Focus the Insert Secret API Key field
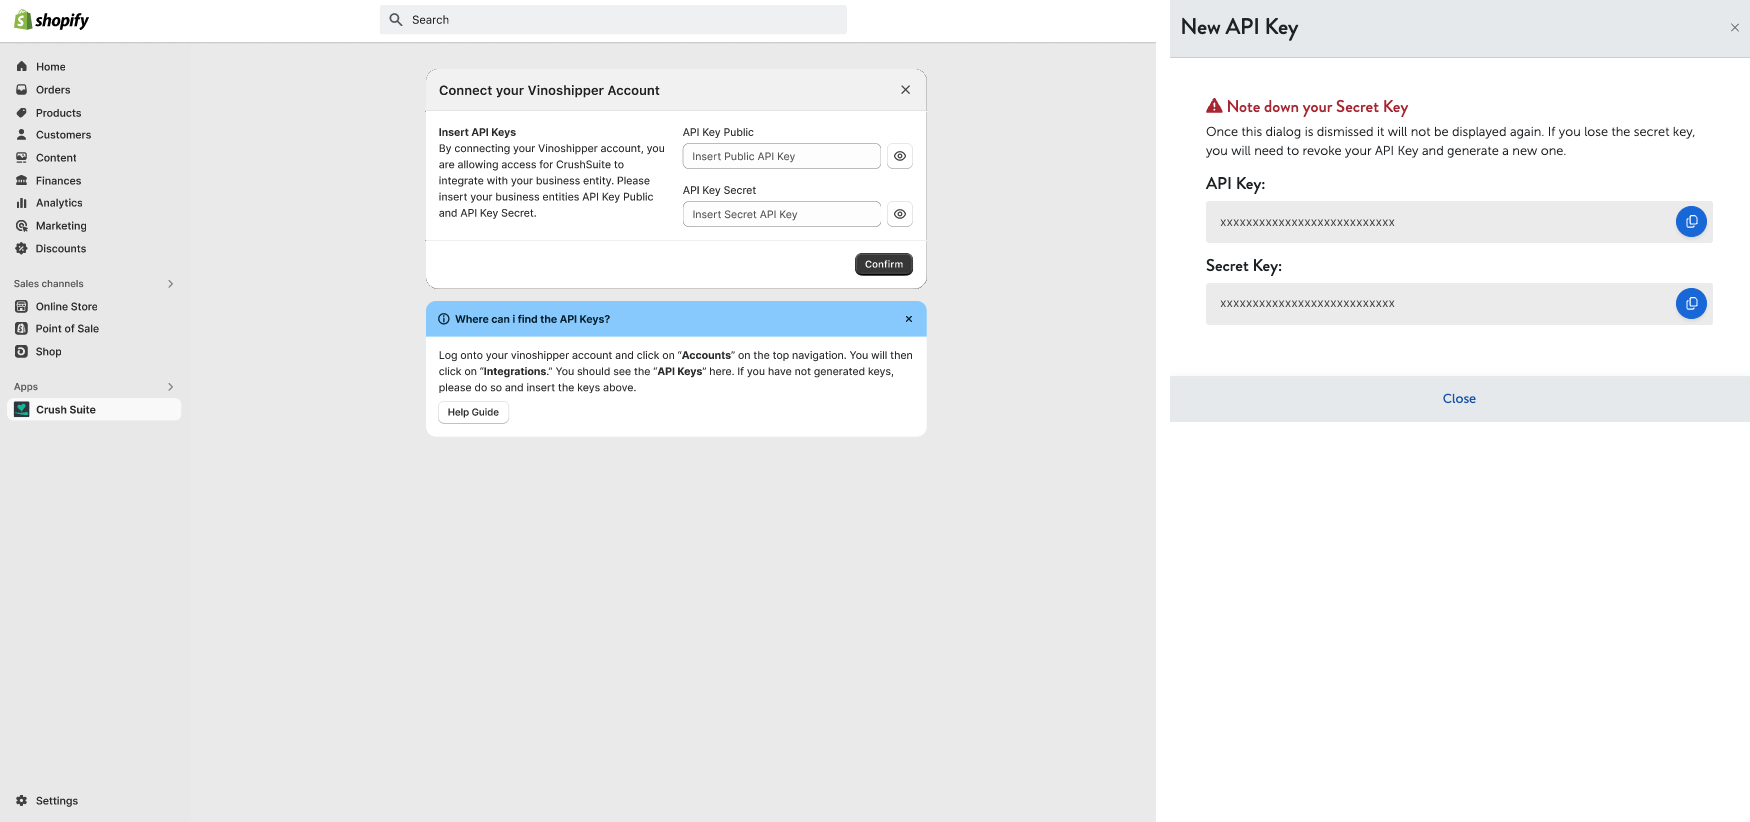Viewport: 1750px width, 822px height. coord(782,214)
